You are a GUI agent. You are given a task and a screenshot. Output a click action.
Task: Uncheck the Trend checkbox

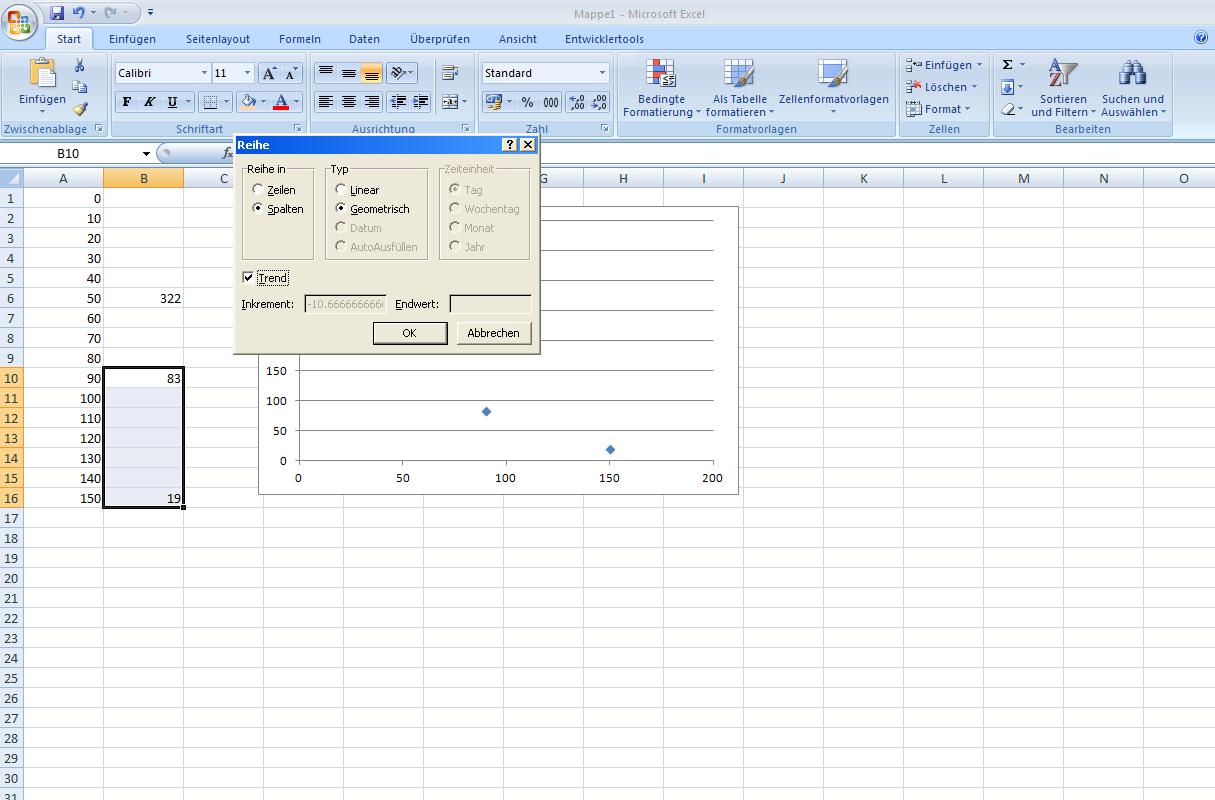pyautogui.click(x=249, y=278)
